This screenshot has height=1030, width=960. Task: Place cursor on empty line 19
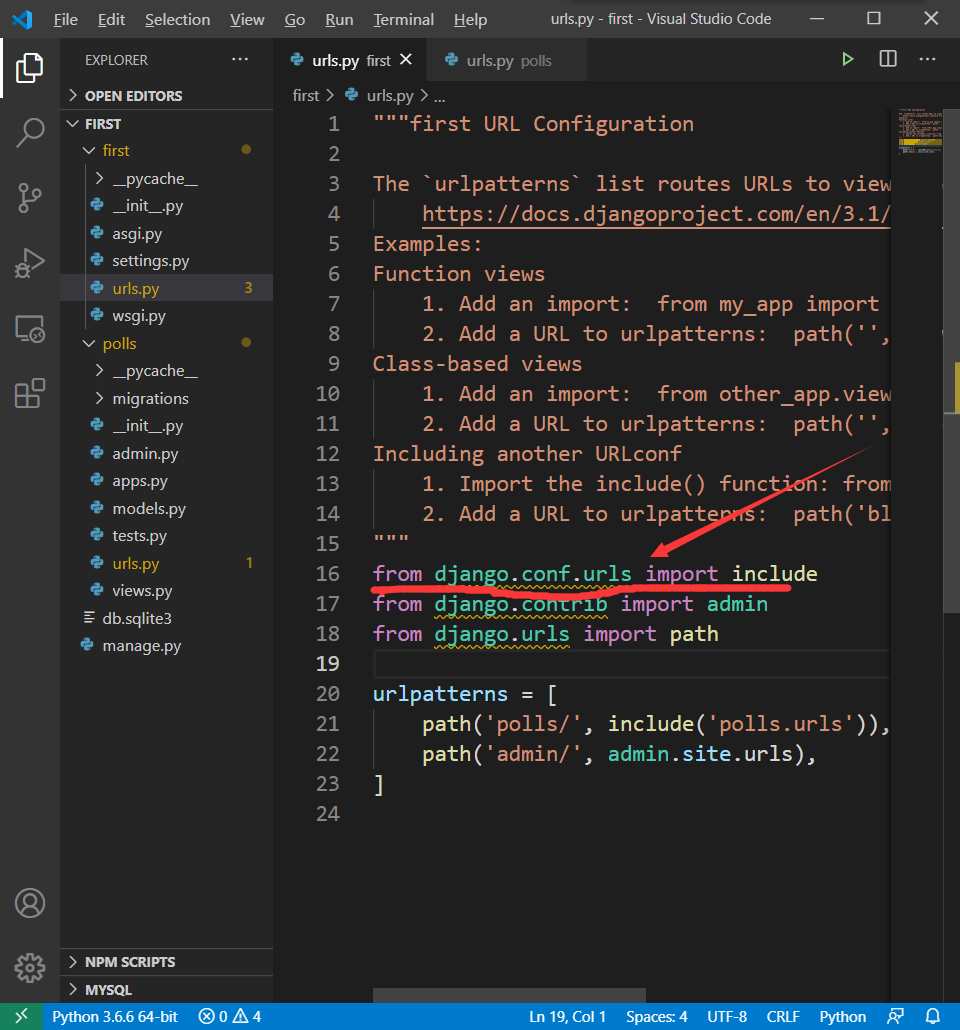(x=631, y=663)
